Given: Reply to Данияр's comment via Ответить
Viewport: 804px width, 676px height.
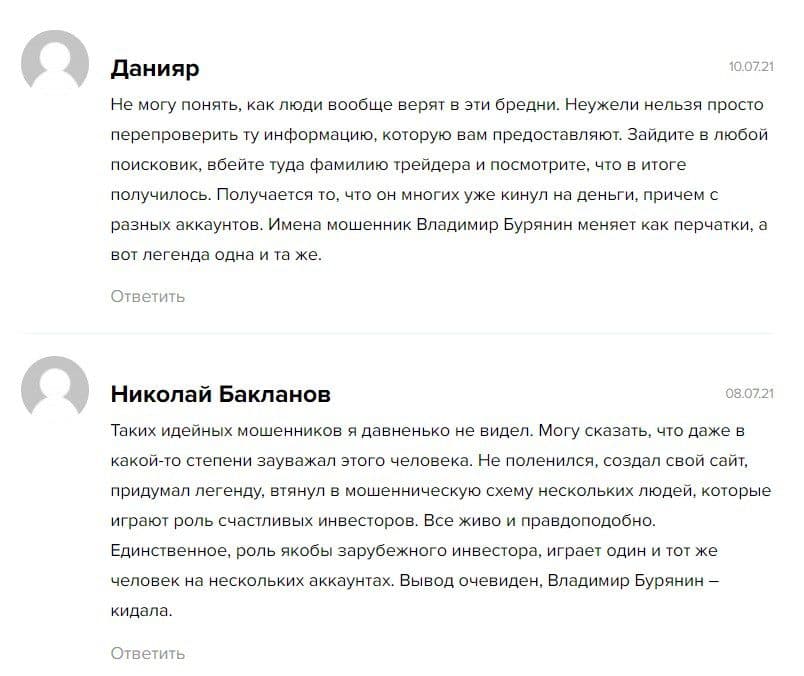Looking at the screenshot, I should [148, 296].
